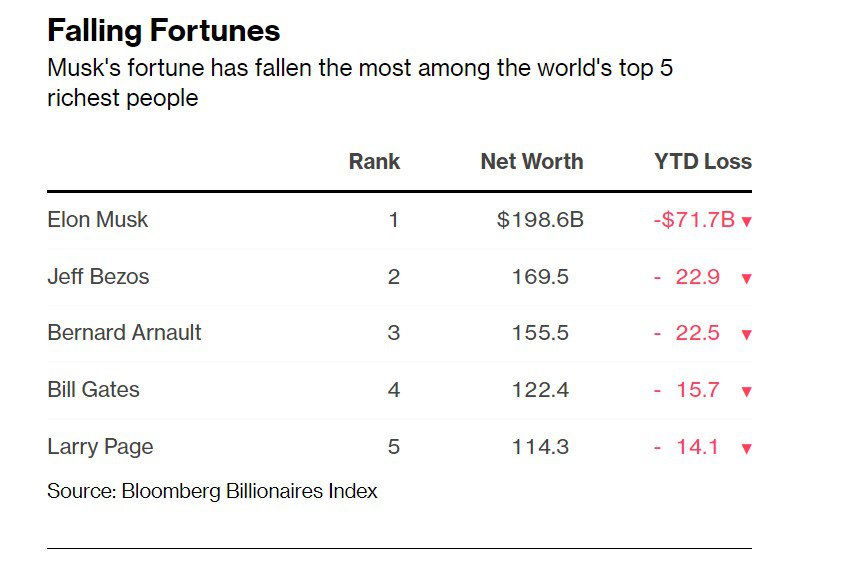Click the Falling Fortunes title

[164, 30]
